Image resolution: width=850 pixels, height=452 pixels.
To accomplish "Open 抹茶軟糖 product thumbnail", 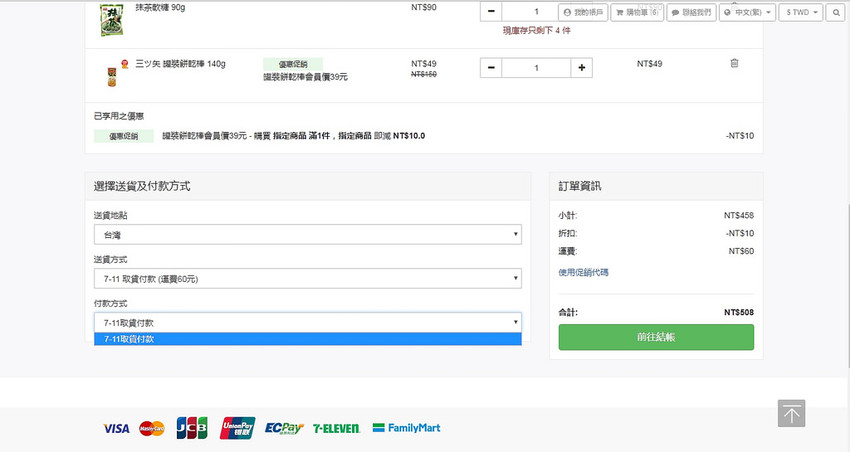I will [112, 20].
